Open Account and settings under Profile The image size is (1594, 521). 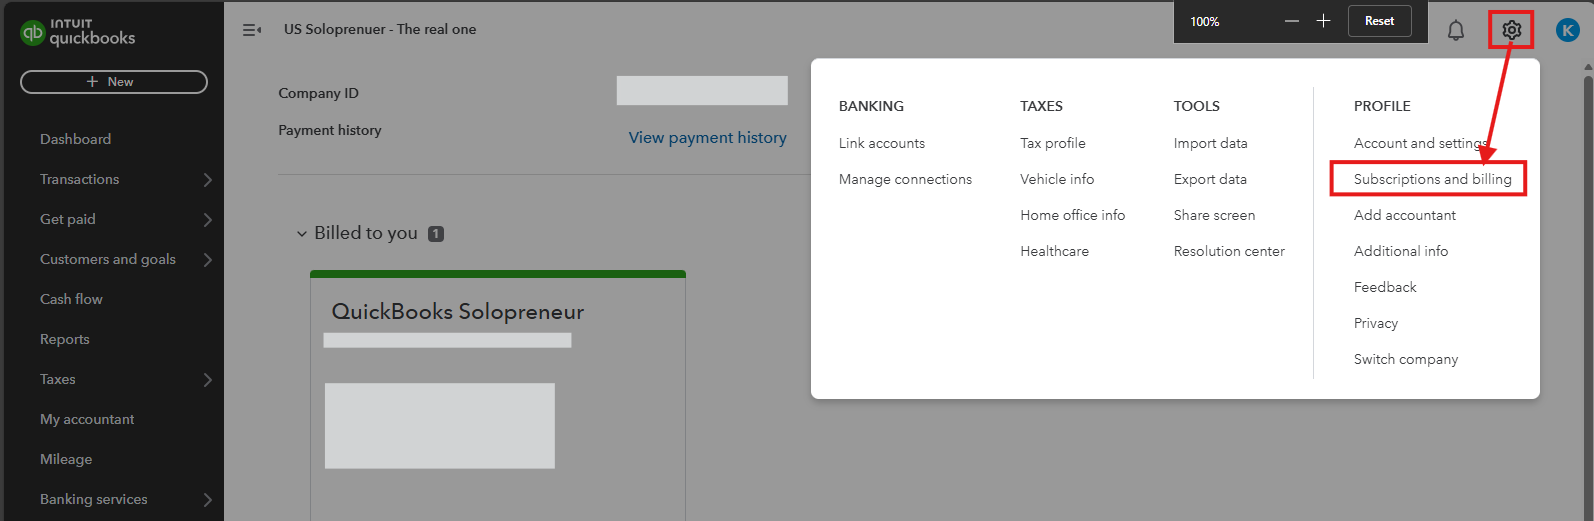pos(1420,143)
